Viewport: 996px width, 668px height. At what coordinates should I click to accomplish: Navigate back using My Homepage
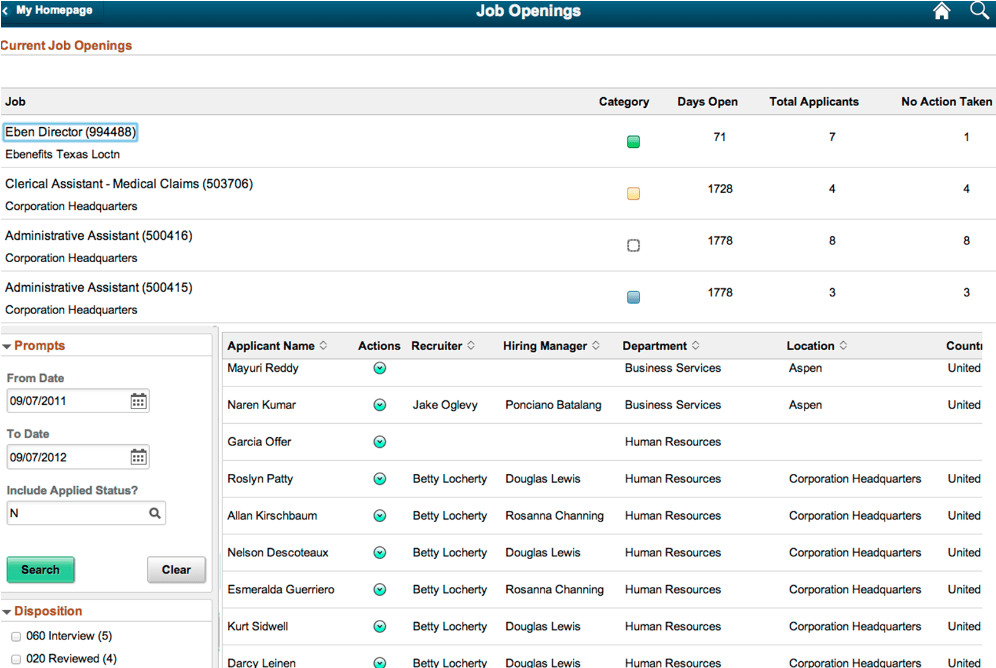click(50, 11)
